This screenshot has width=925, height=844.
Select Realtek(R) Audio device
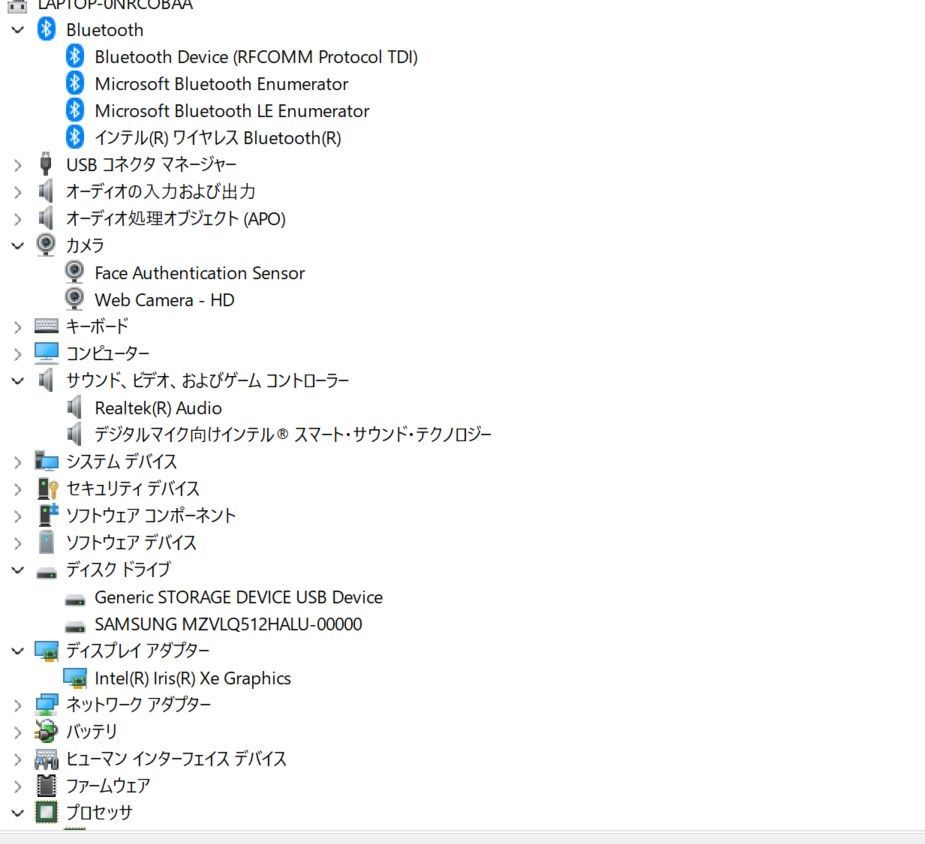click(x=158, y=408)
